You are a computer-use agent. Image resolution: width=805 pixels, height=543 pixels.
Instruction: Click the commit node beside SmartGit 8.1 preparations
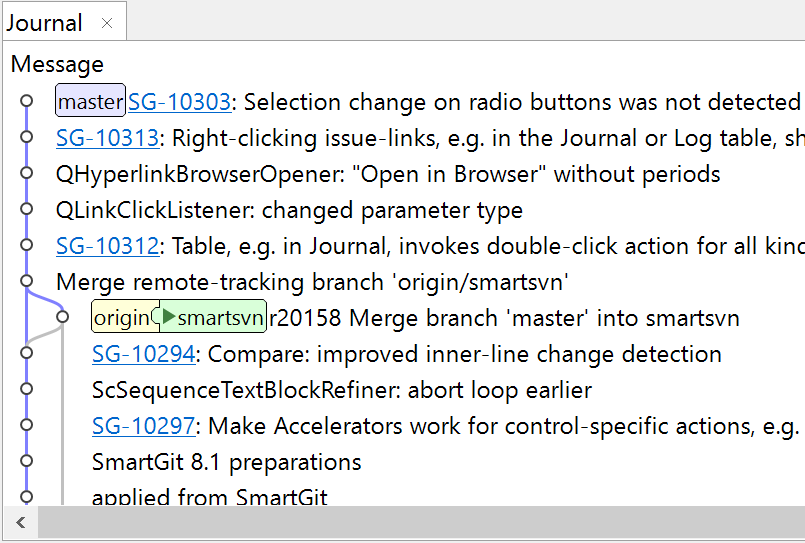click(x=27, y=461)
